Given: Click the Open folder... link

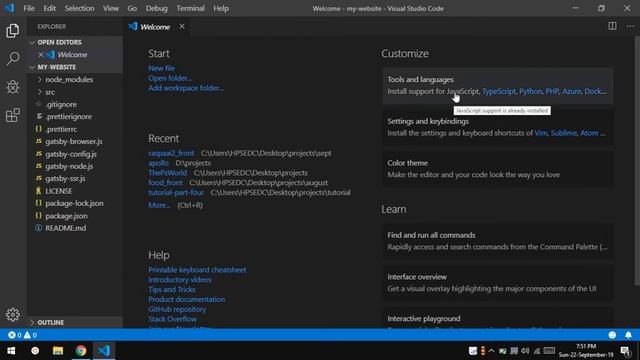Looking at the screenshot, I should tap(170, 78).
